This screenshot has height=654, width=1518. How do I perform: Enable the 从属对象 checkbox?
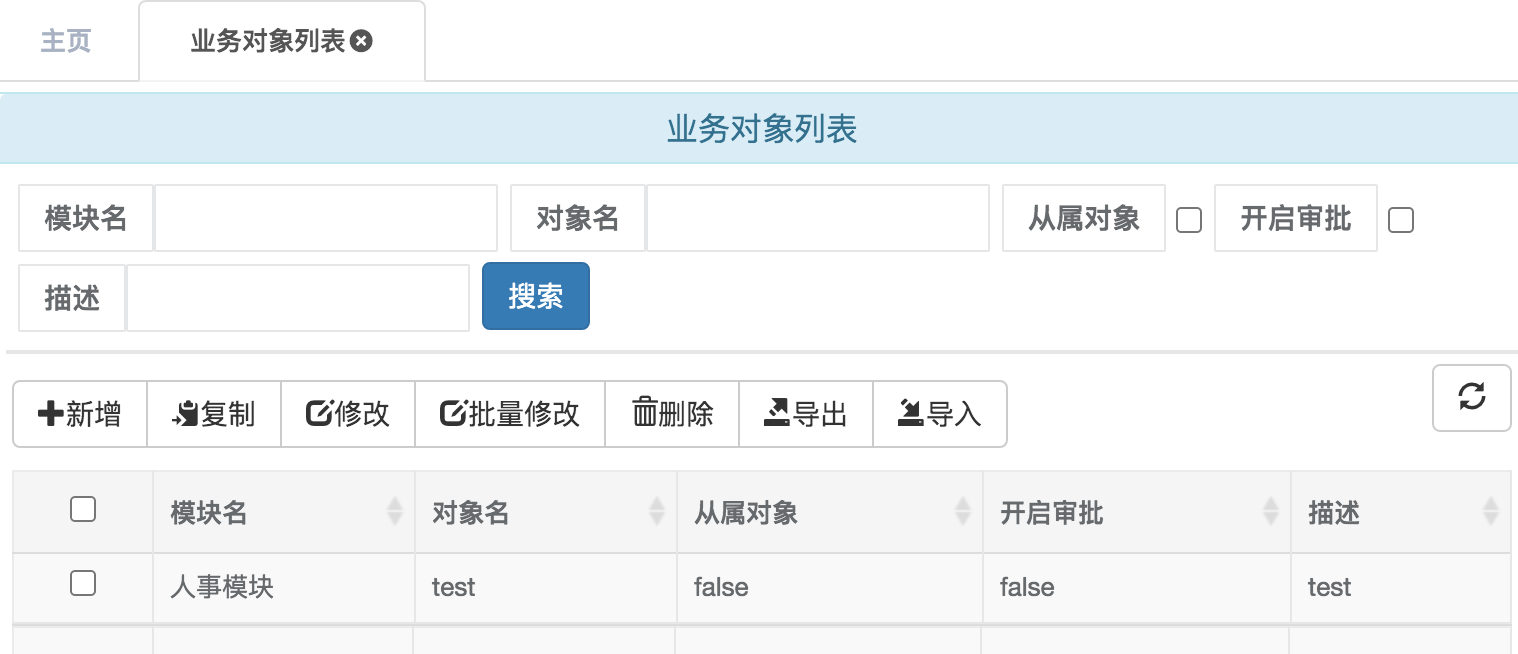click(x=1189, y=218)
